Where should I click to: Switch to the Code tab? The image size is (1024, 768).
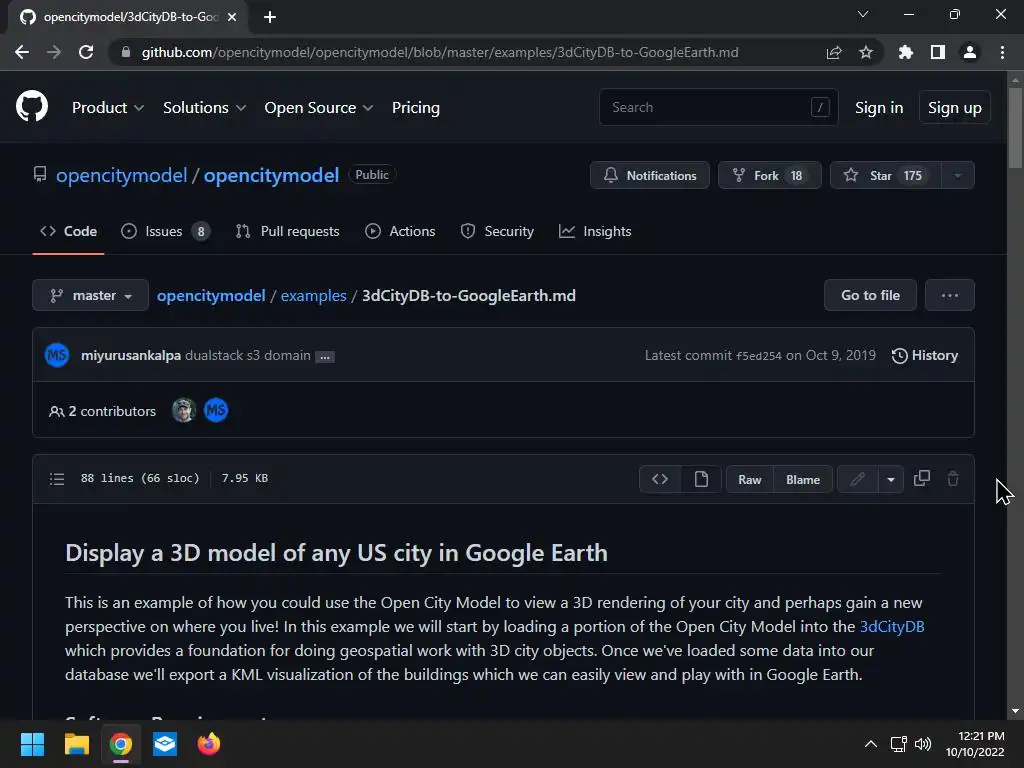(x=69, y=231)
